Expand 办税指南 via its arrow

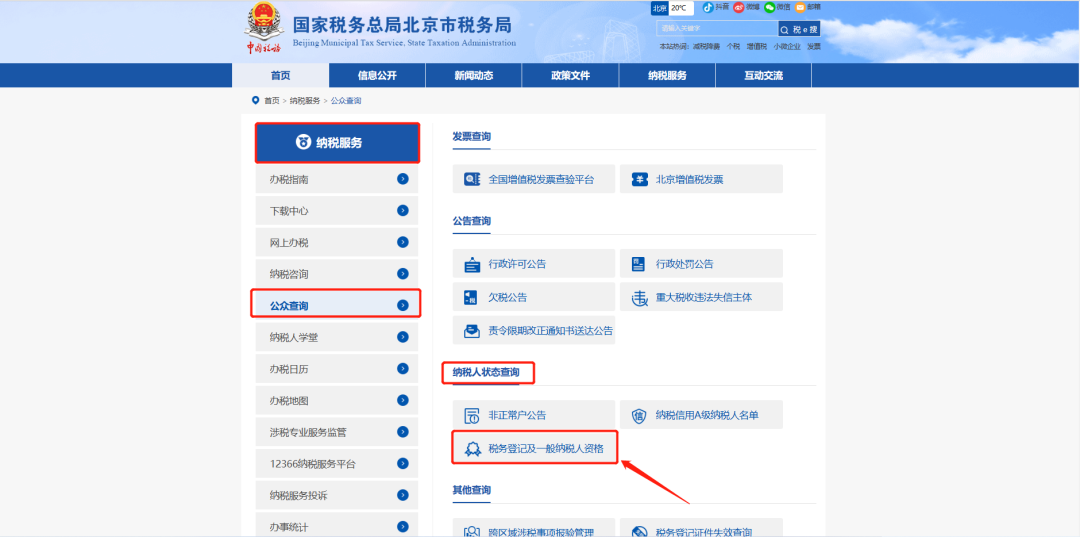point(403,179)
